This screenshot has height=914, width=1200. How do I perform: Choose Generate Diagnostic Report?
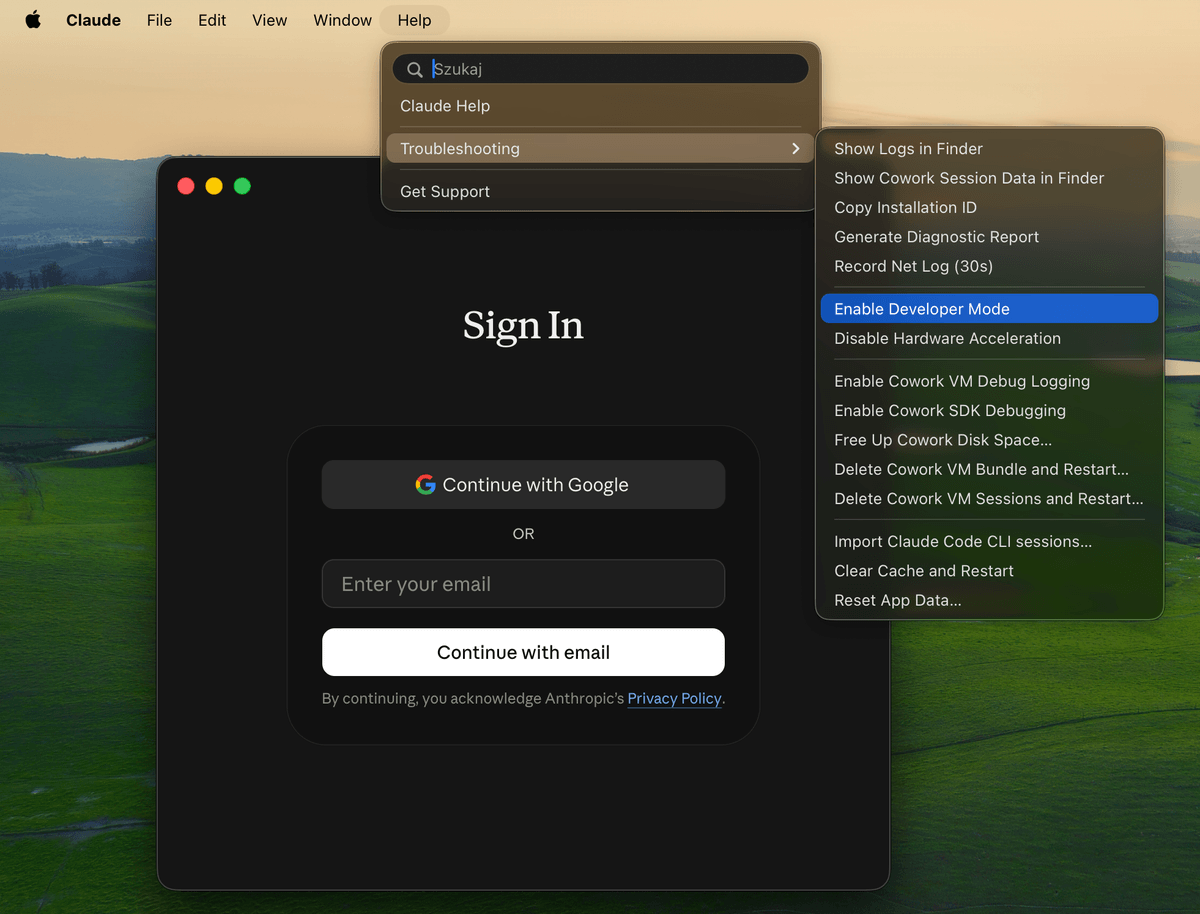[x=989, y=236]
